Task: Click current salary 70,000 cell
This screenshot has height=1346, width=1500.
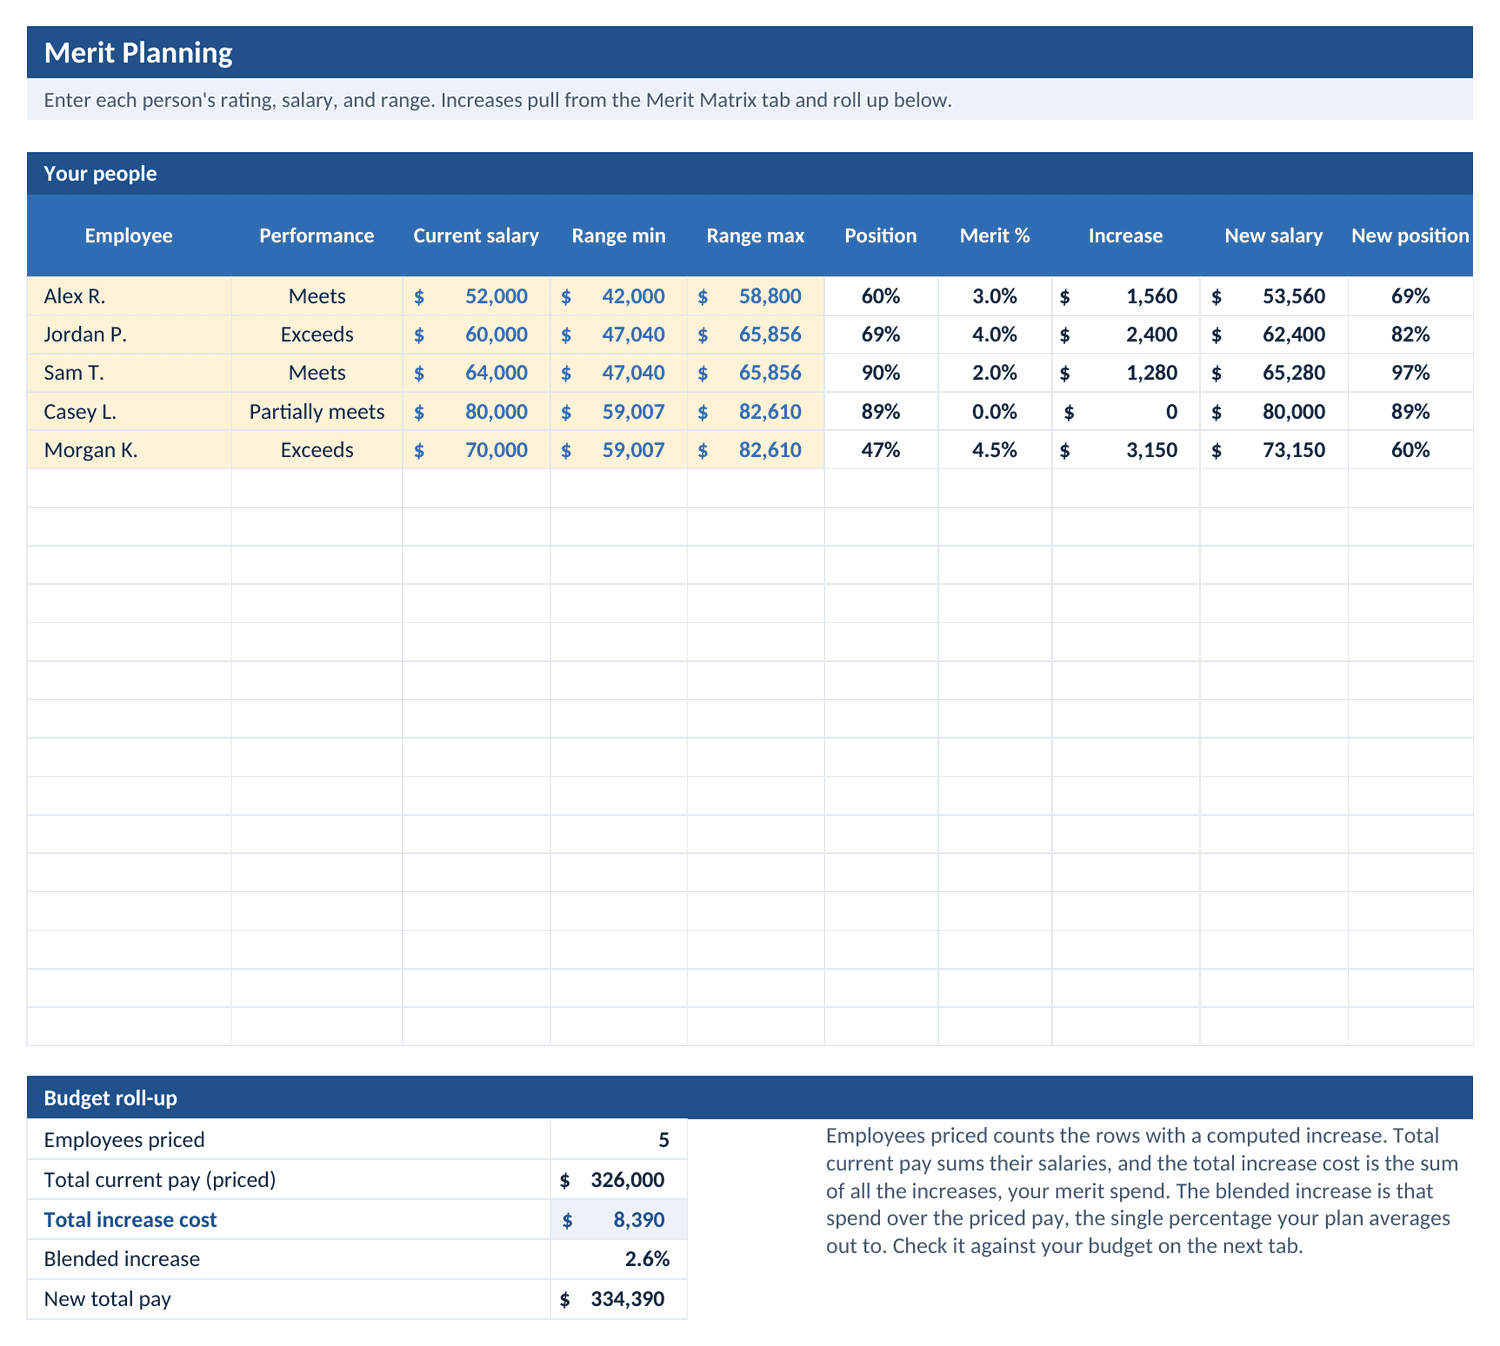Action: pyautogui.click(x=476, y=450)
